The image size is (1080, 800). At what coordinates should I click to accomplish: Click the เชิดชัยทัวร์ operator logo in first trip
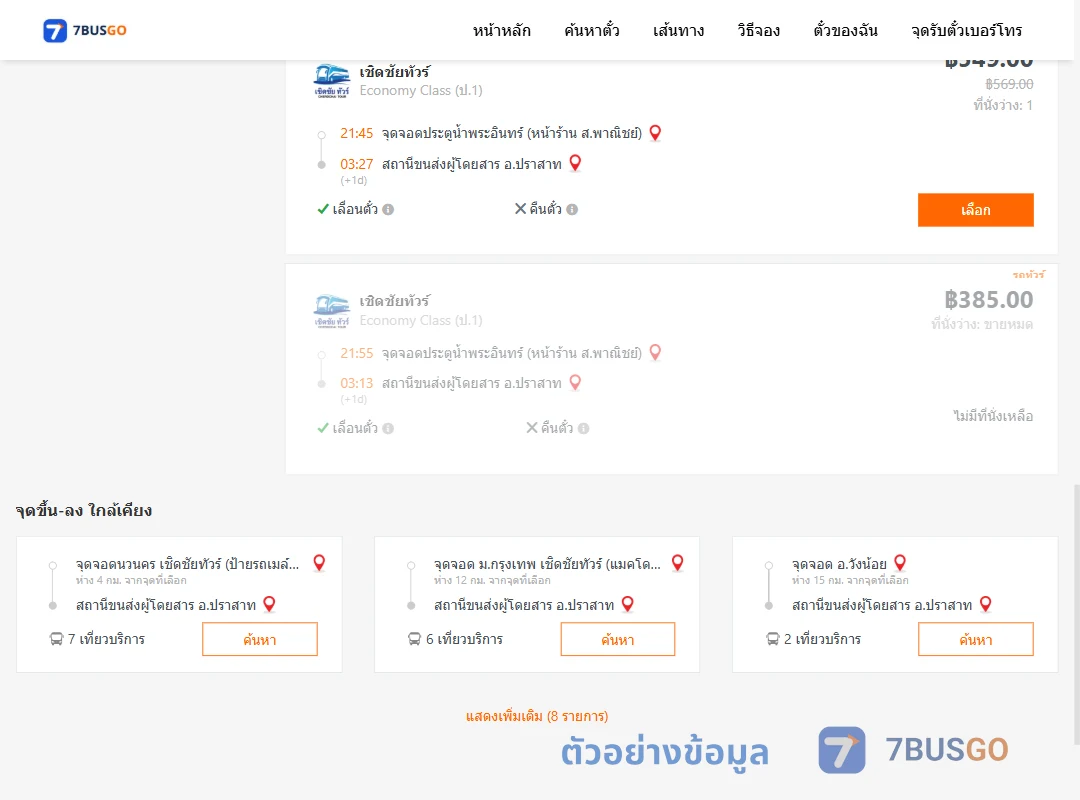pos(332,81)
